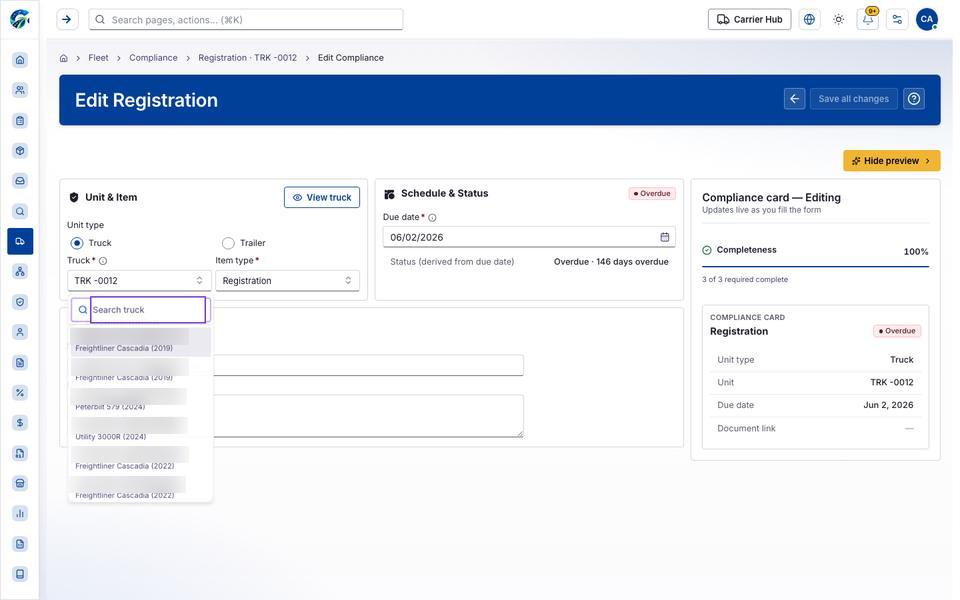
Task: Toggle light theme with the sun icon
Action: [839, 20]
